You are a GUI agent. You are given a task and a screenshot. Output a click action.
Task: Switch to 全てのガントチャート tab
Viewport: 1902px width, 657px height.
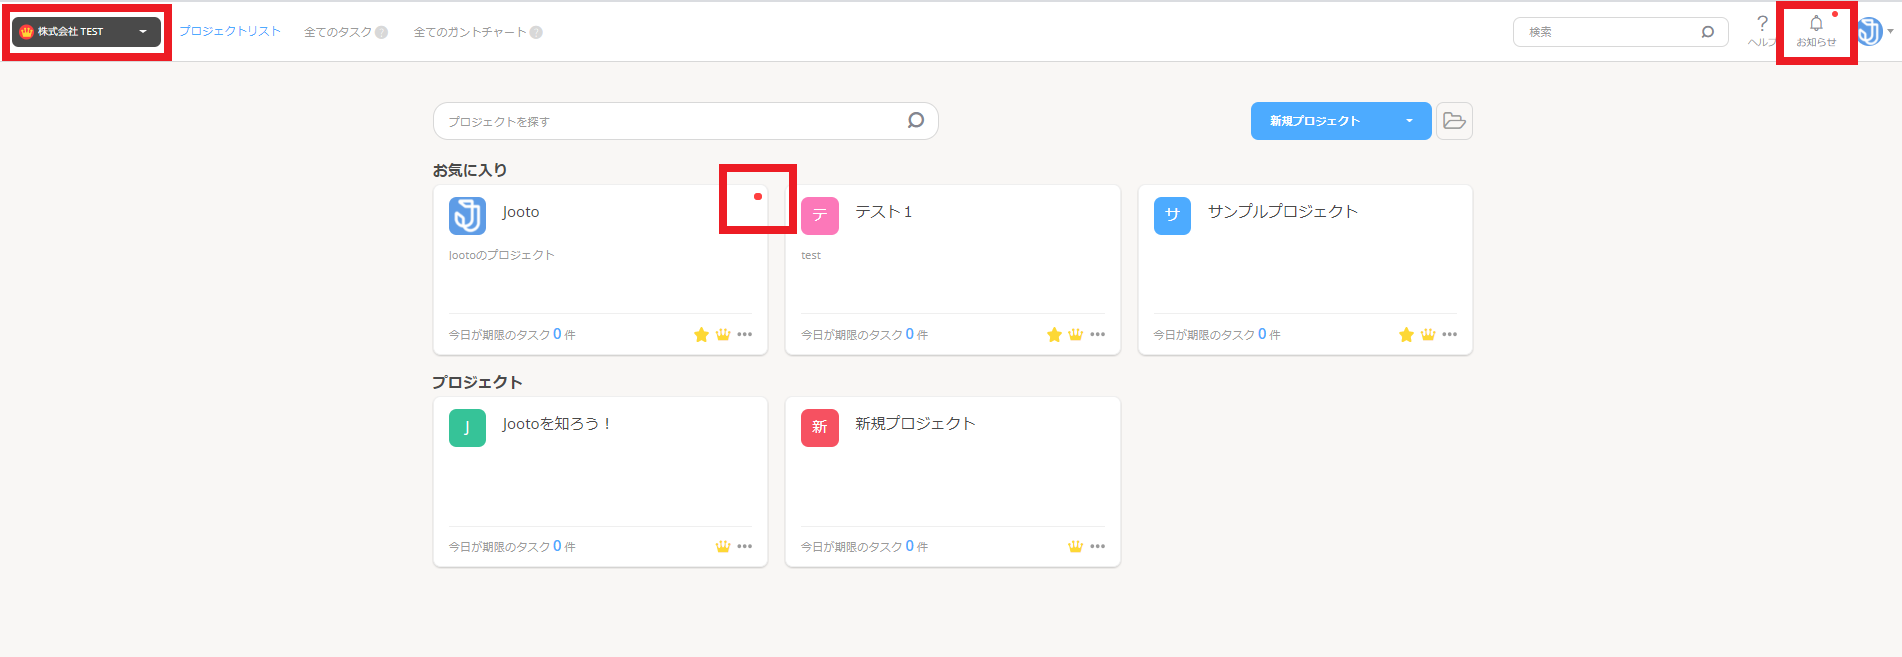click(x=478, y=32)
